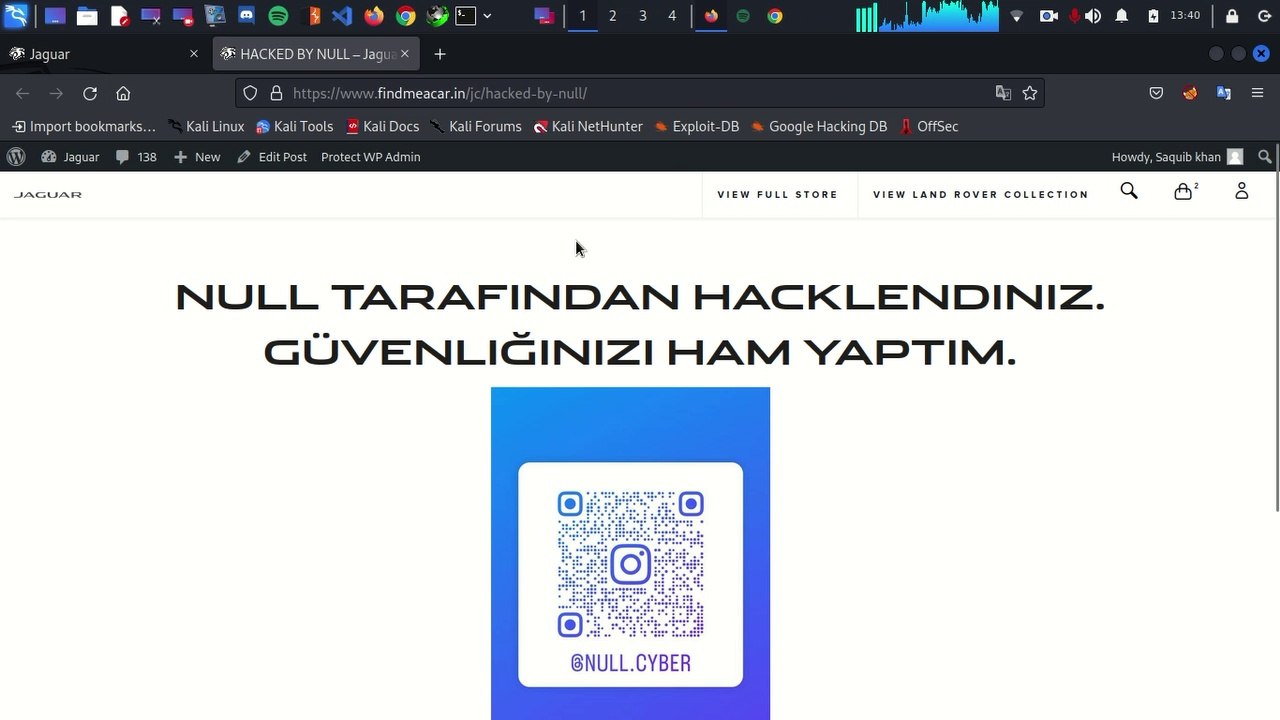1280x720 pixels.
Task: Switch to workspace 2
Action: coord(612,16)
